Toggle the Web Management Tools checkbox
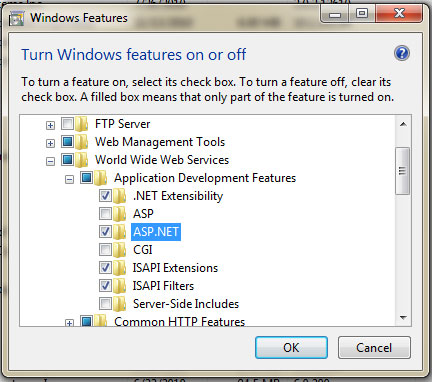 pyautogui.click(x=67, y=142)
